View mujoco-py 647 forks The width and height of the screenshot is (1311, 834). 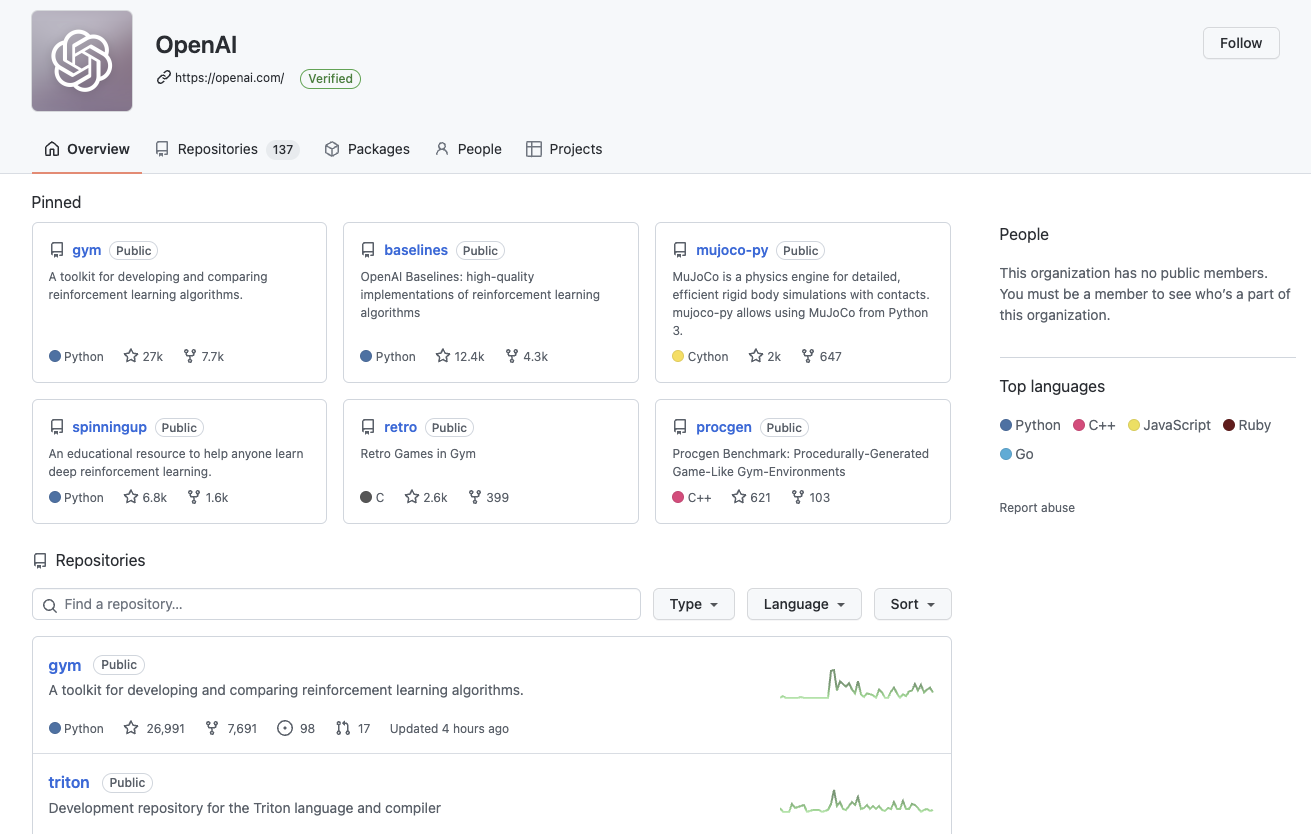[x=821, y=356]
